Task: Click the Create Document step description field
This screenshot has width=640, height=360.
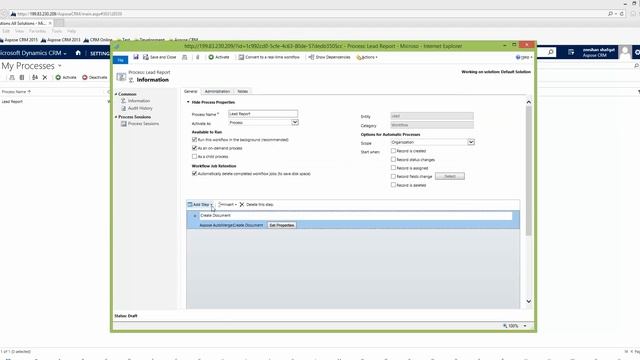Action: 355,216
